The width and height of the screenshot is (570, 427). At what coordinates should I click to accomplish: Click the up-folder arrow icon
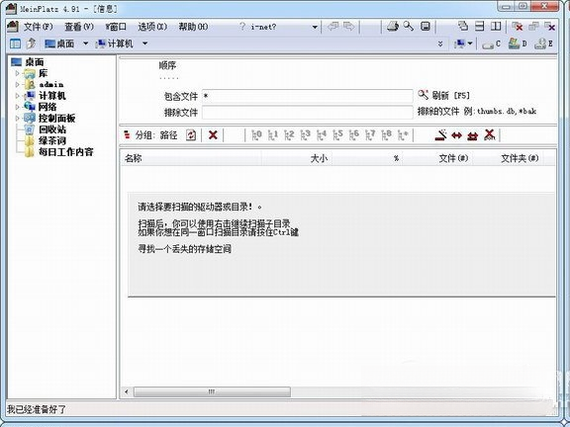tap(31, 44)
